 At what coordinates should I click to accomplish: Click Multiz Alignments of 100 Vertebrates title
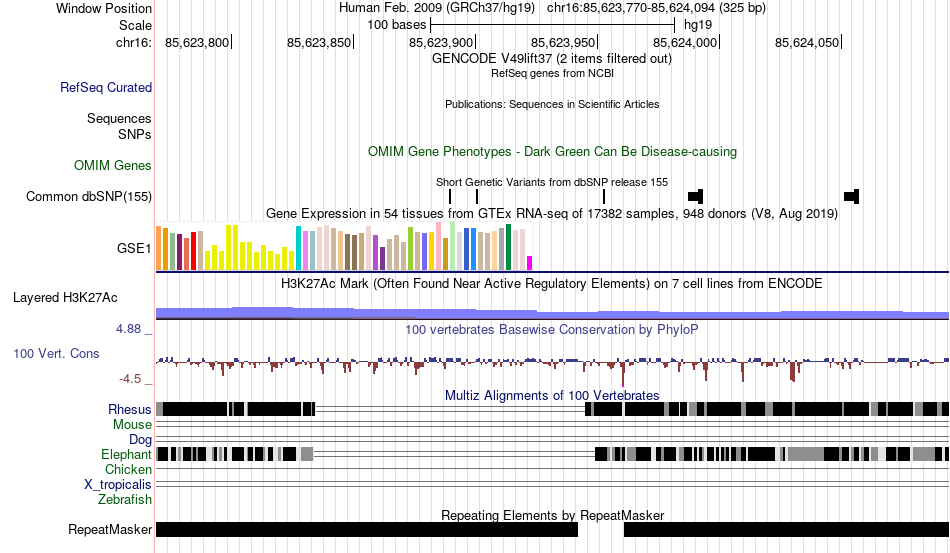[x=552, y=396]
